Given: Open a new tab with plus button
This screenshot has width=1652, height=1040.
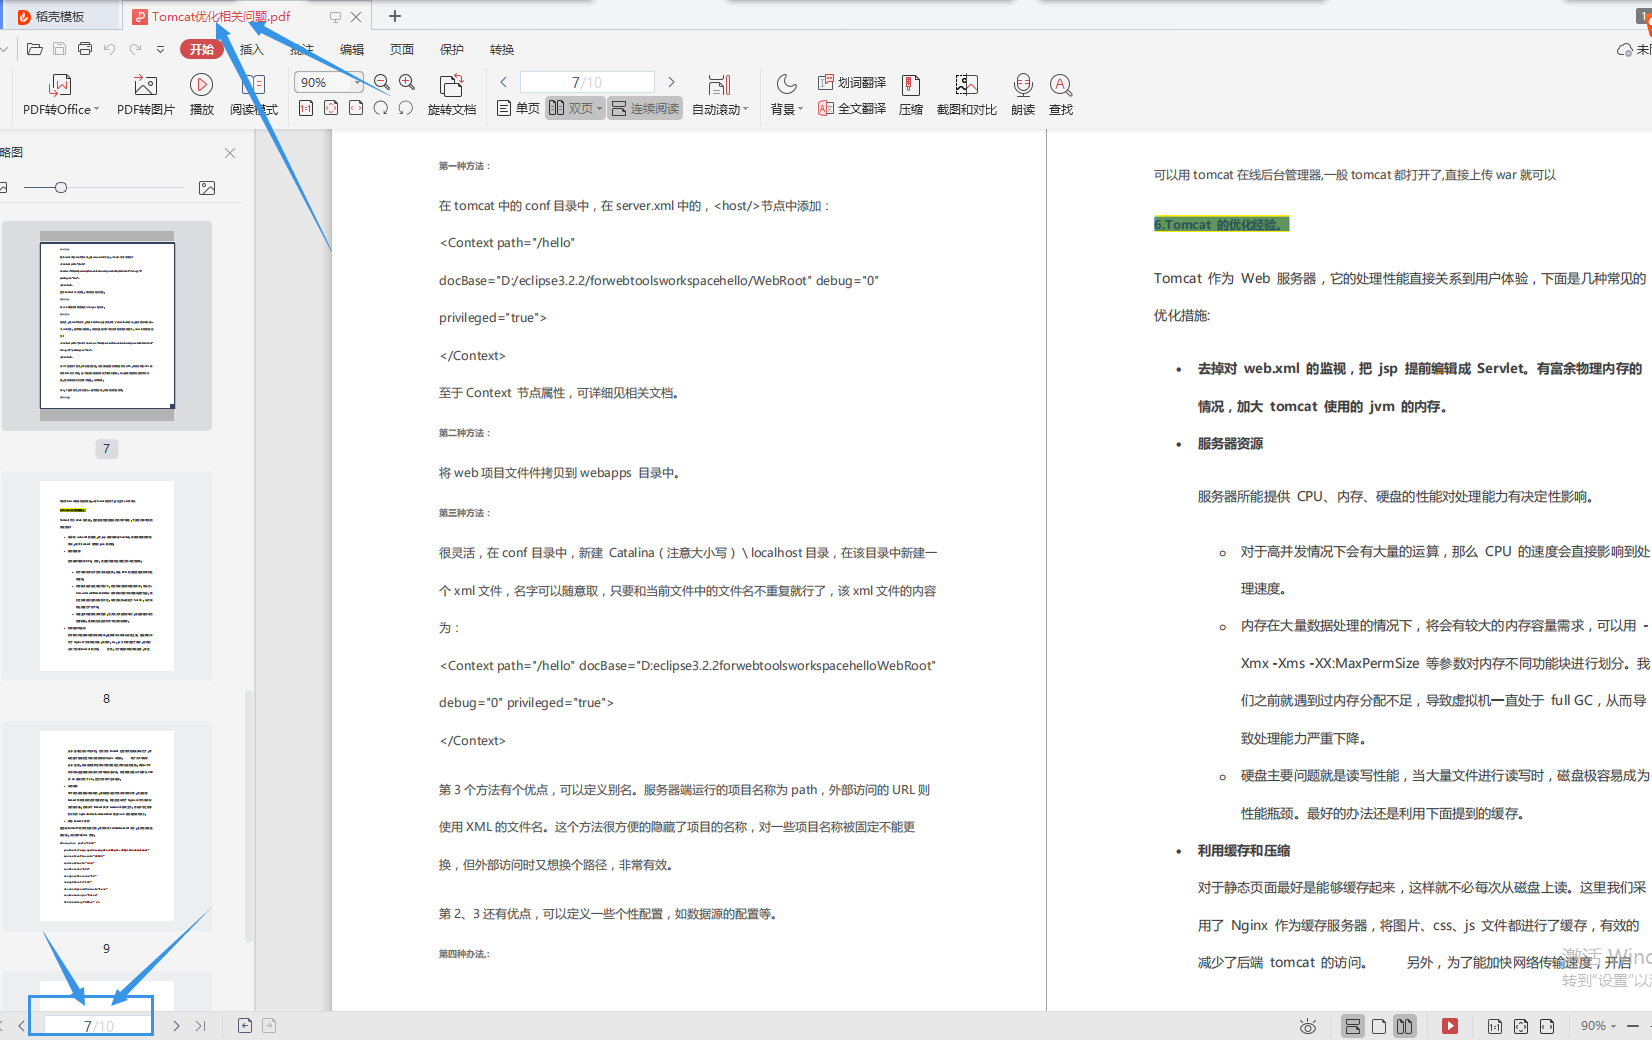Looking at the screenshot, I should point(395,16).
